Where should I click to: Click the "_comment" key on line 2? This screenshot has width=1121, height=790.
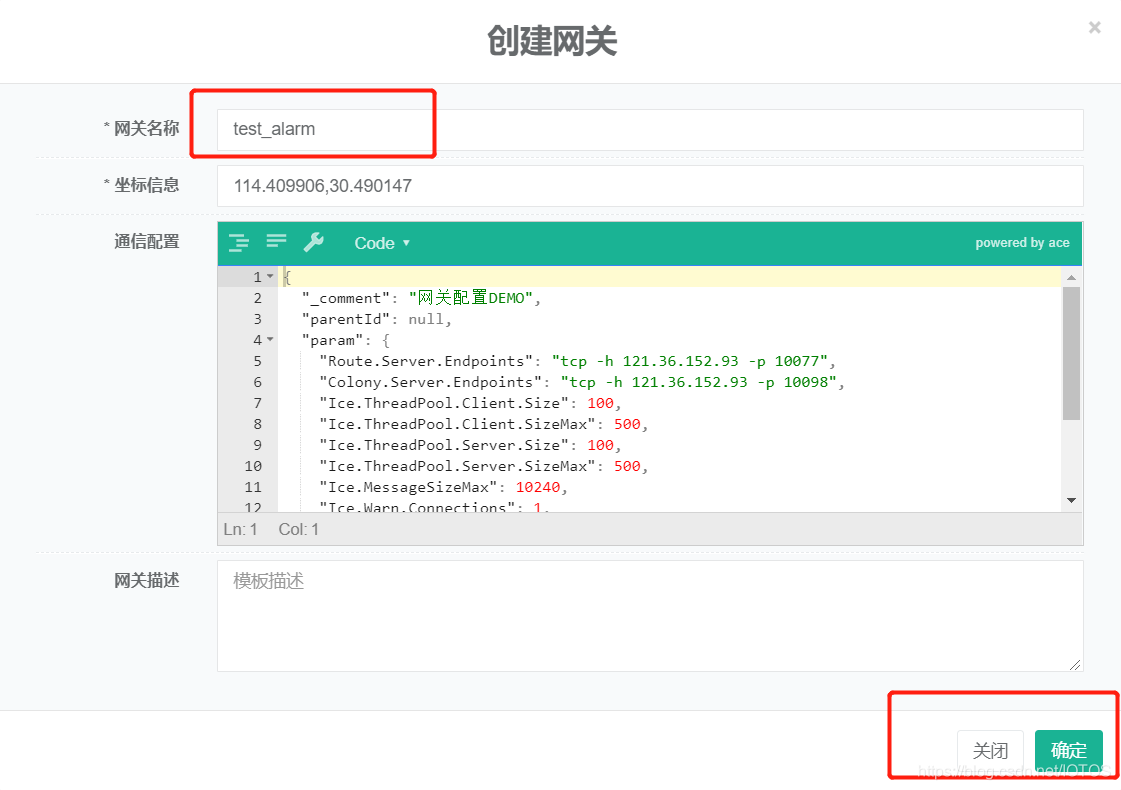coord(345,298)
